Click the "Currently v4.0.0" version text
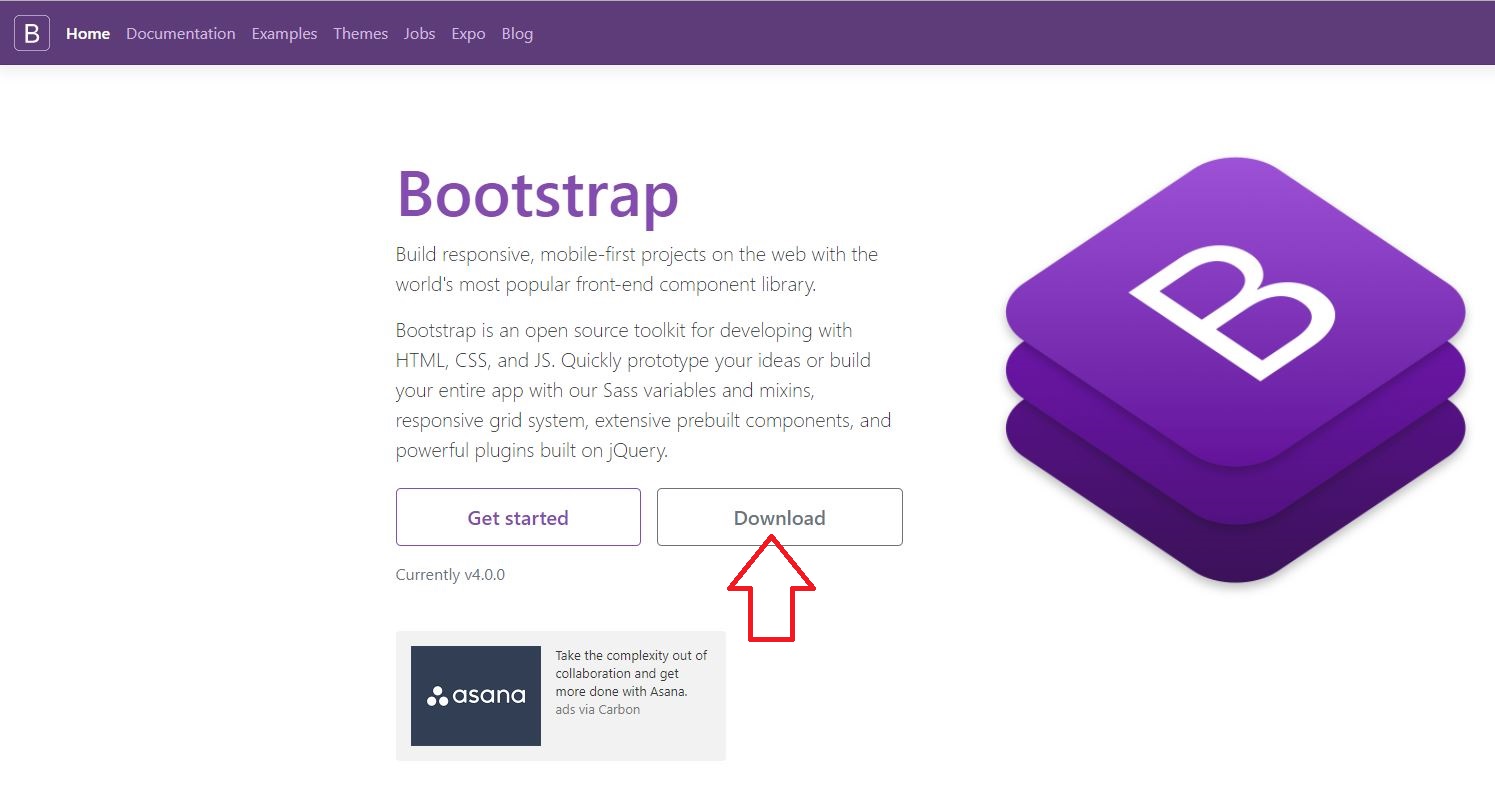 click(x=450, y=575)
